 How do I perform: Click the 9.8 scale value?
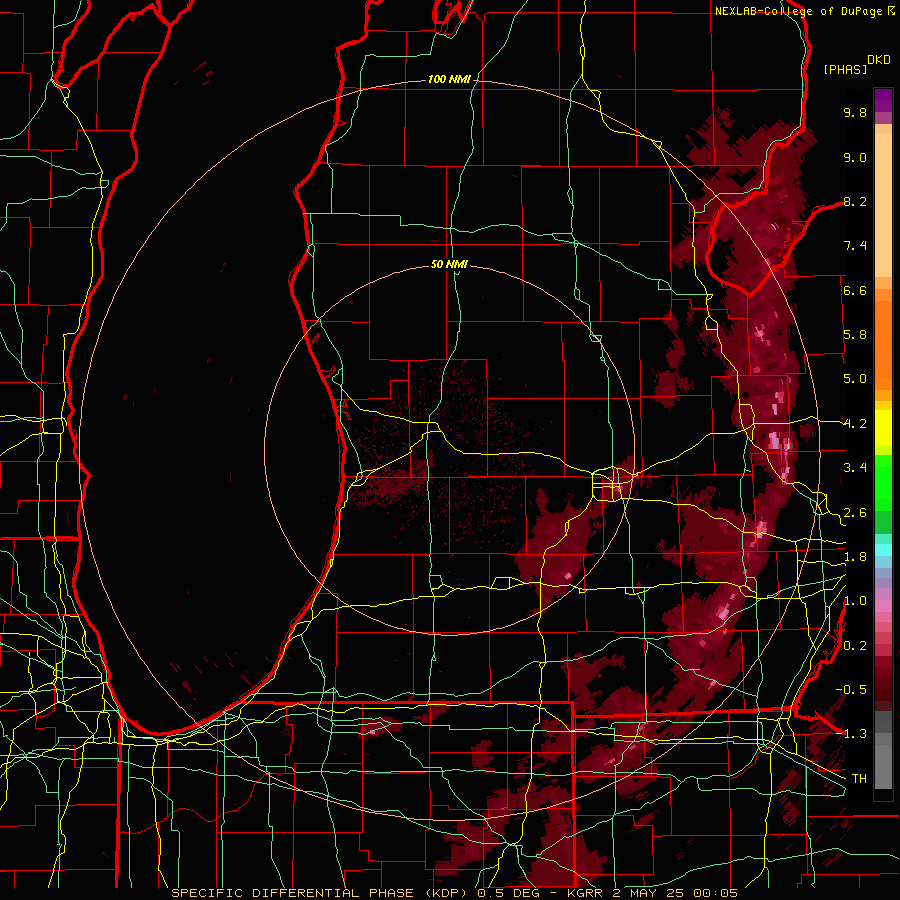coord(855,112)
